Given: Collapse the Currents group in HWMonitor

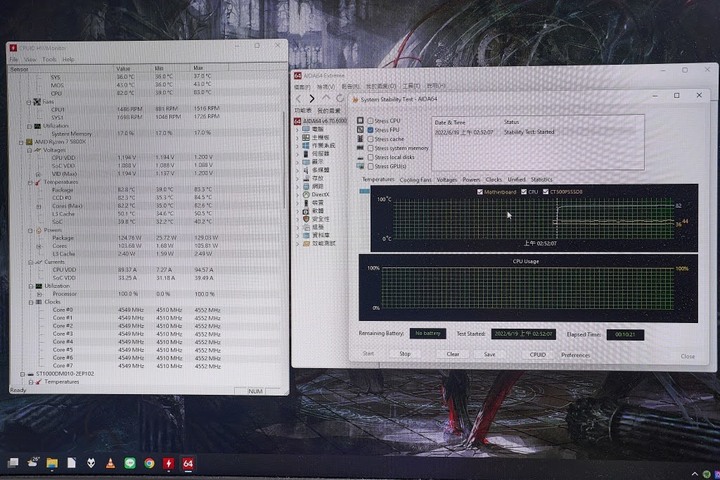Looking at the screenshot, I should click(31, 262).
